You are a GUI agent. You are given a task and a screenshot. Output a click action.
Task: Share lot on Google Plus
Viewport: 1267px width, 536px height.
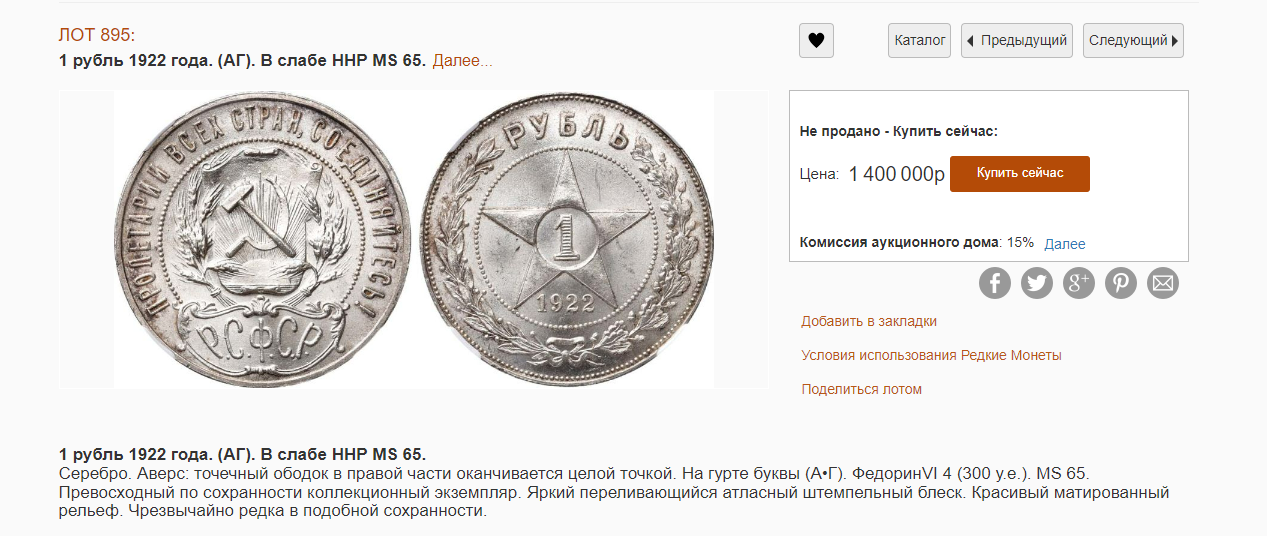point(1079,283)
